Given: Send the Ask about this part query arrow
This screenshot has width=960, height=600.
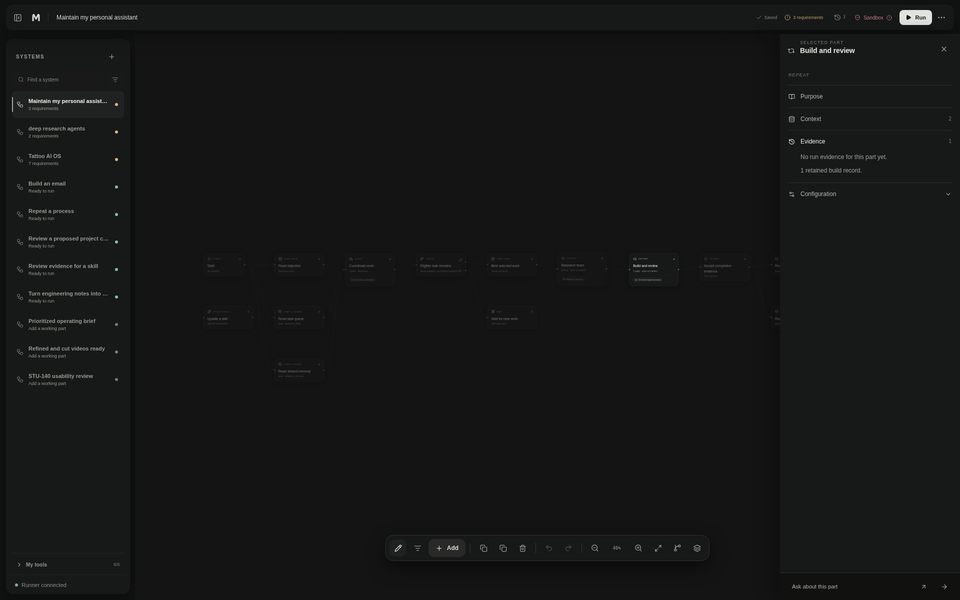Looking at the screenshot, I should coord(944,587).
